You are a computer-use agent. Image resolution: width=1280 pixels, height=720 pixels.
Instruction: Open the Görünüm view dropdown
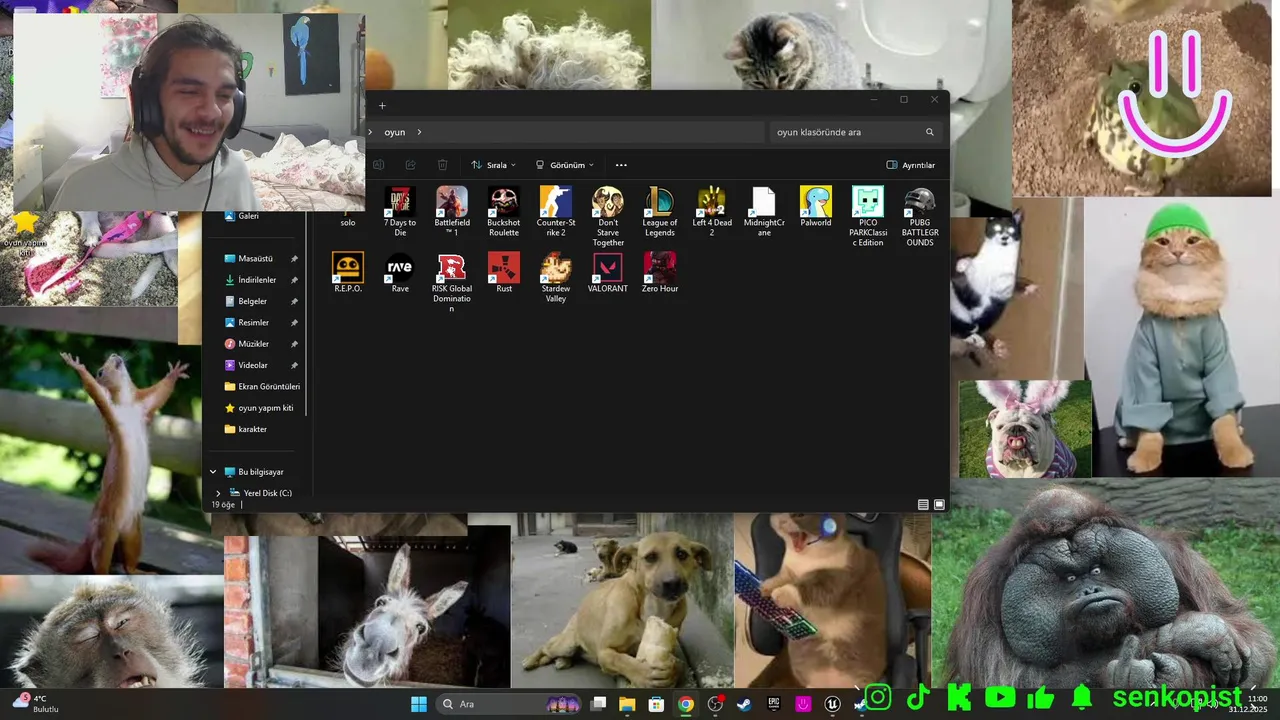[x=565, y=165]
